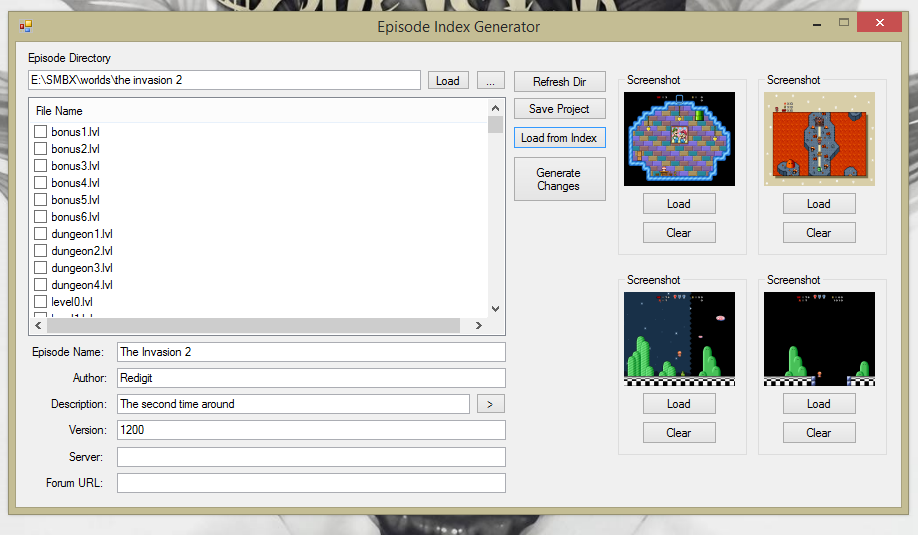Click the file list scroll left arrow
Screen dimensions: 918x535
click(38, 325)
